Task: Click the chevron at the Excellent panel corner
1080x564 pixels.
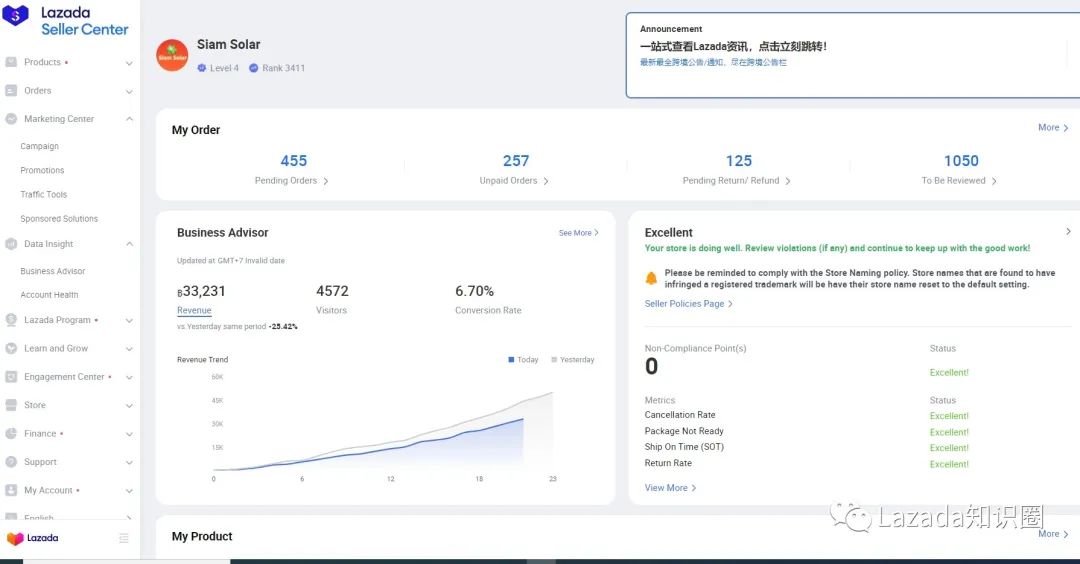Action: (x=1068, y=231)
